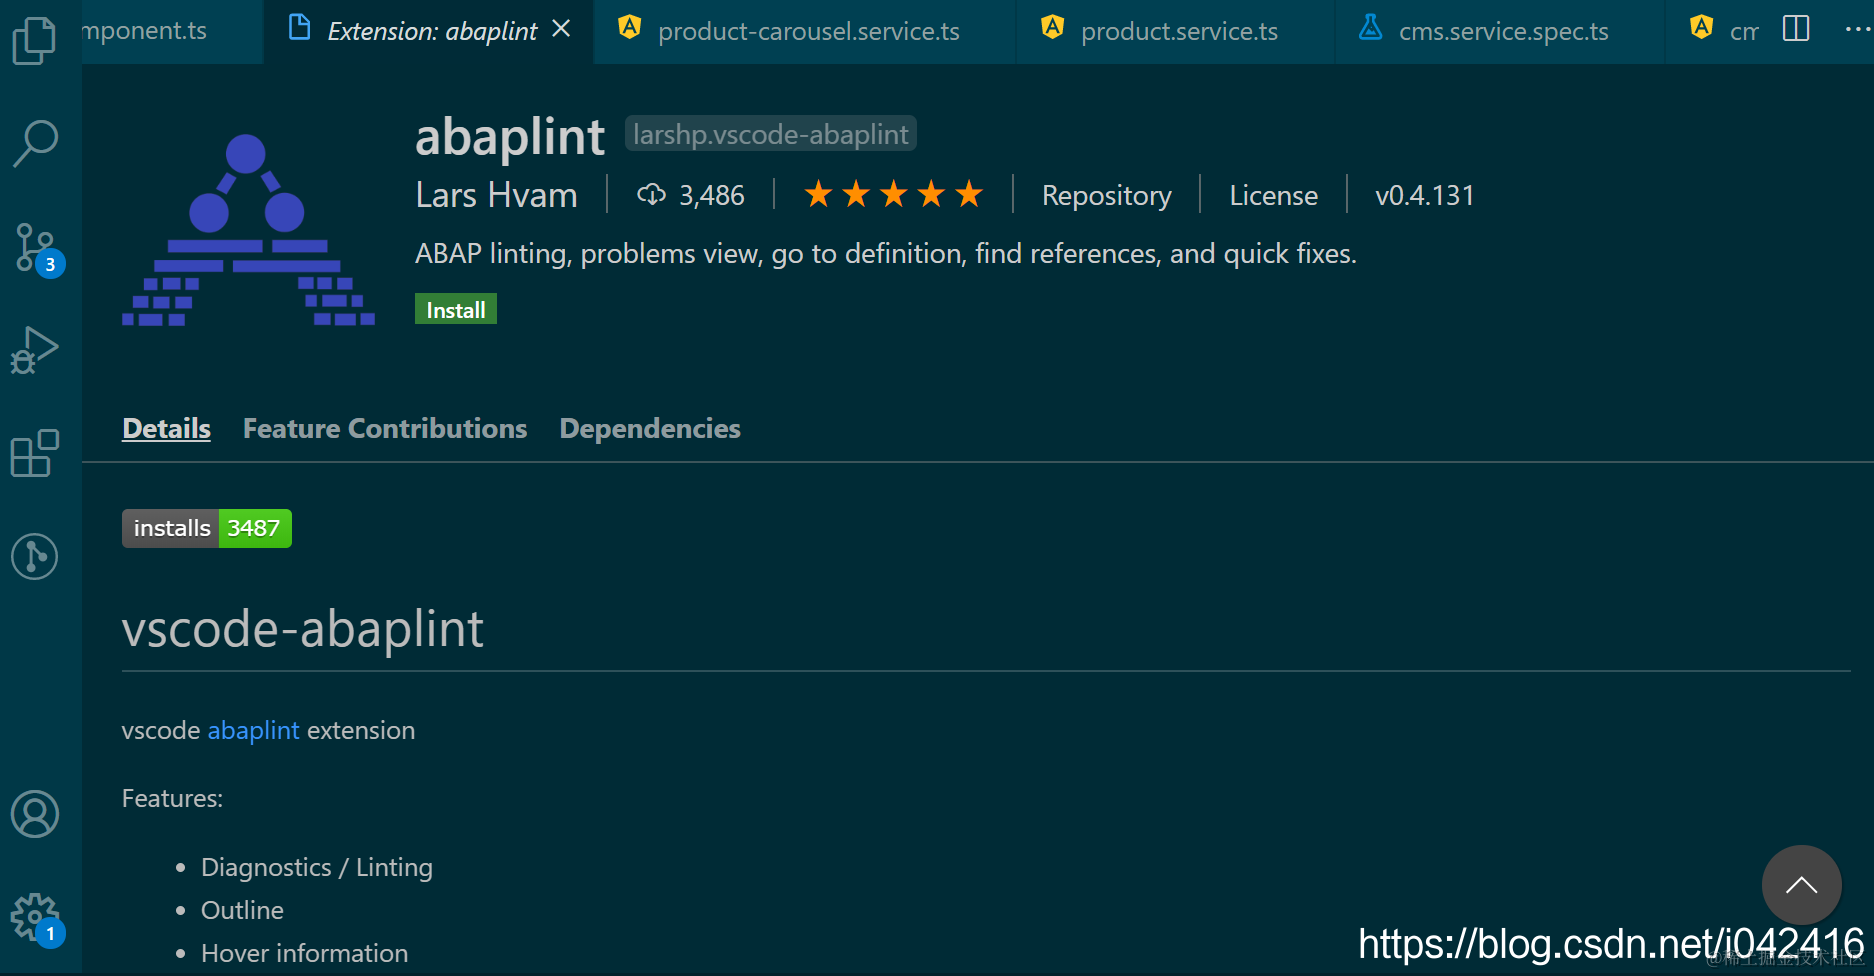The image size is (1874, 976).
Task: Open the Accounts menu icon
Action: click(35, 814)
